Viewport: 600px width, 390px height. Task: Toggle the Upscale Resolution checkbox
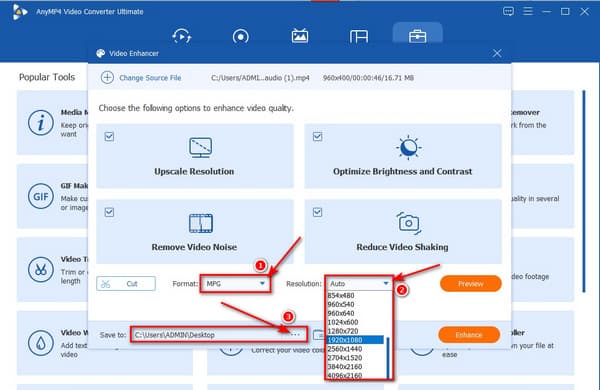pos(109,136)
